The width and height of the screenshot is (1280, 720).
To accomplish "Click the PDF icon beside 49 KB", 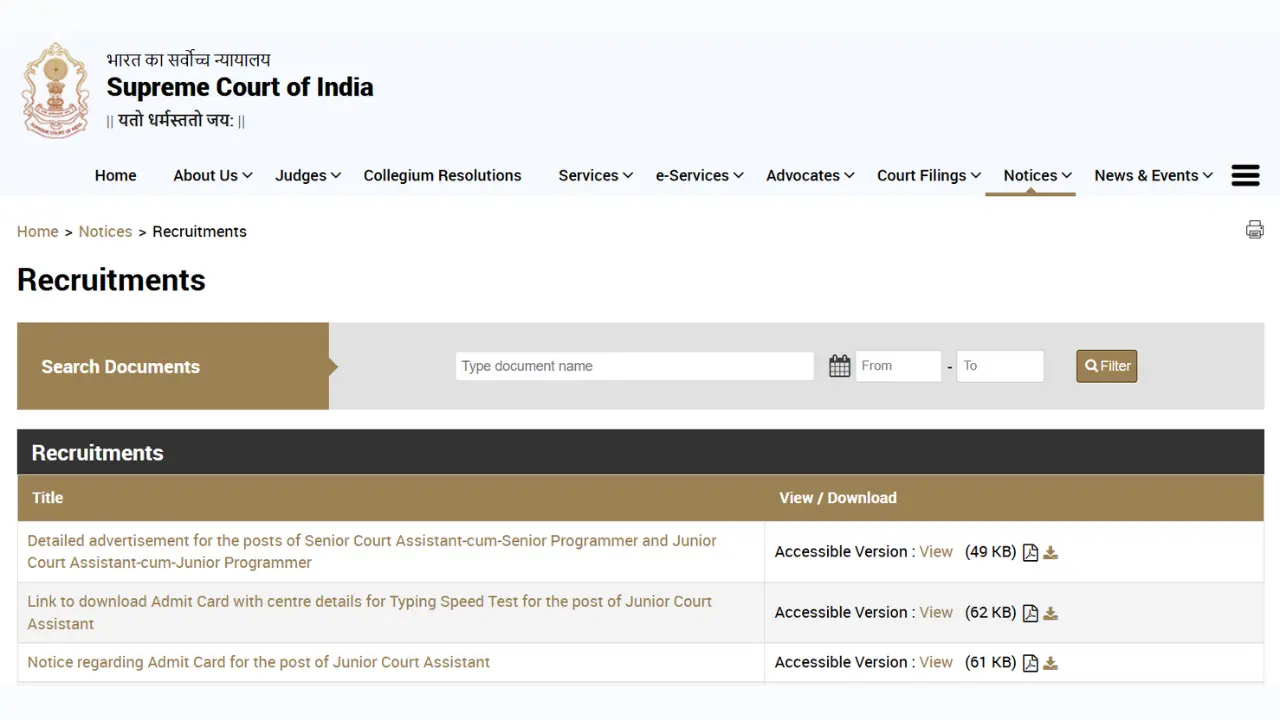I will tap(1031, 551).
